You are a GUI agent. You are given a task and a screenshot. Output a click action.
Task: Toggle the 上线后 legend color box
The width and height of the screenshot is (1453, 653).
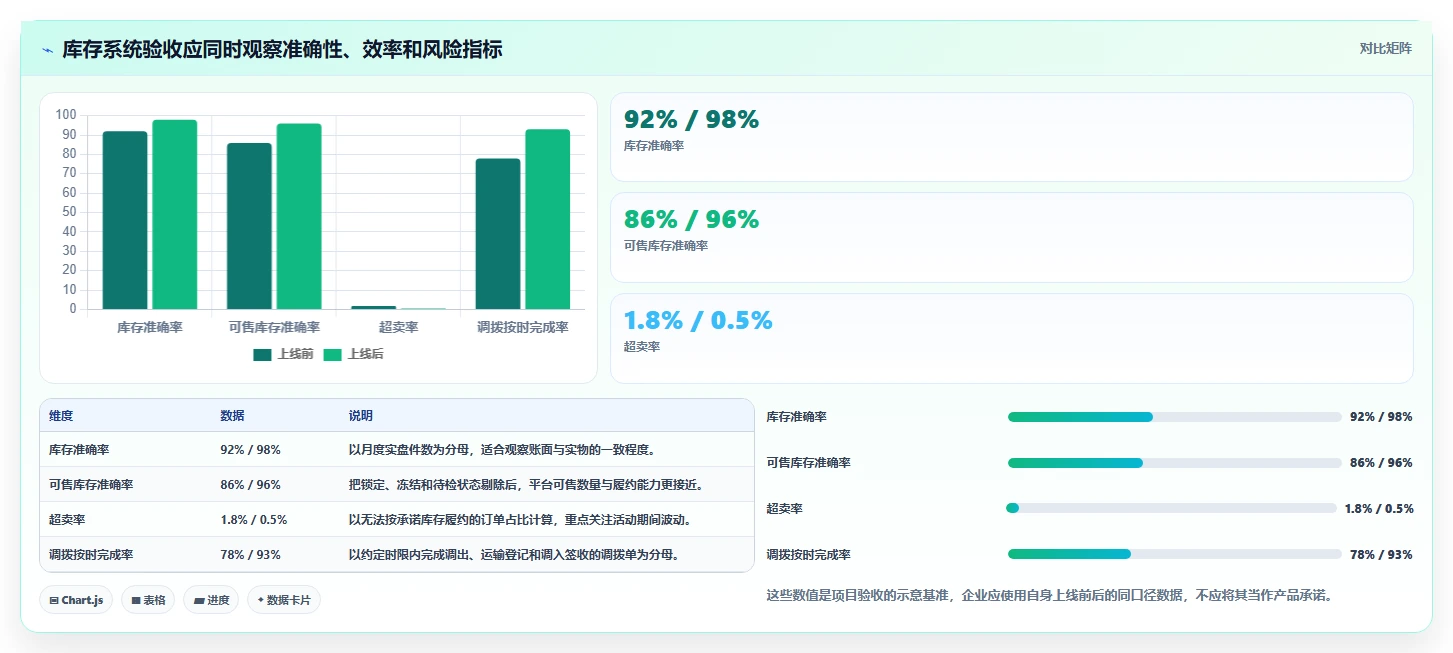333,354
